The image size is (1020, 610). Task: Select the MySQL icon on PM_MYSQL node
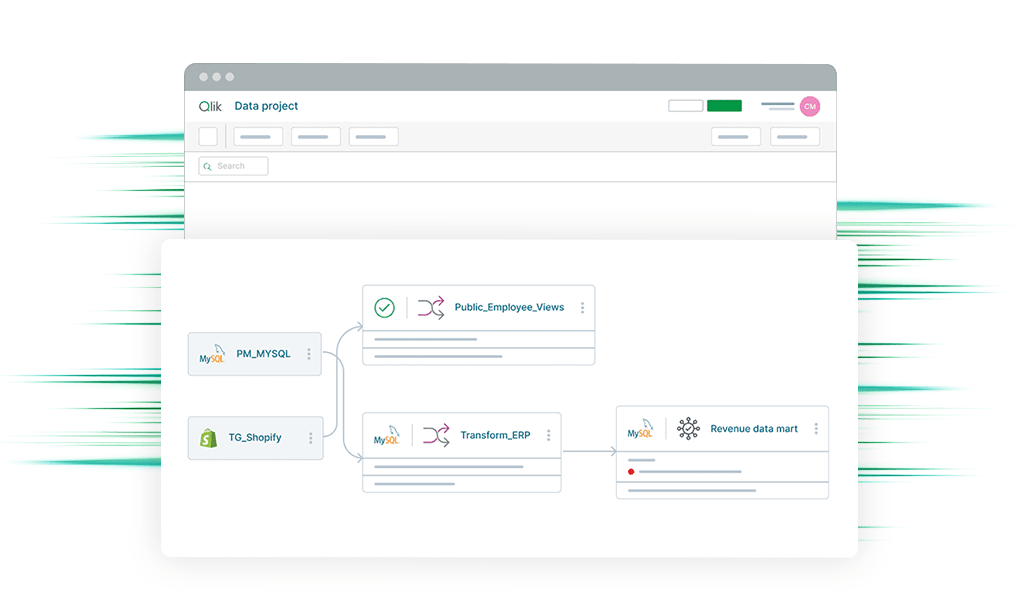pyautogui.click(x=212, y=354)
